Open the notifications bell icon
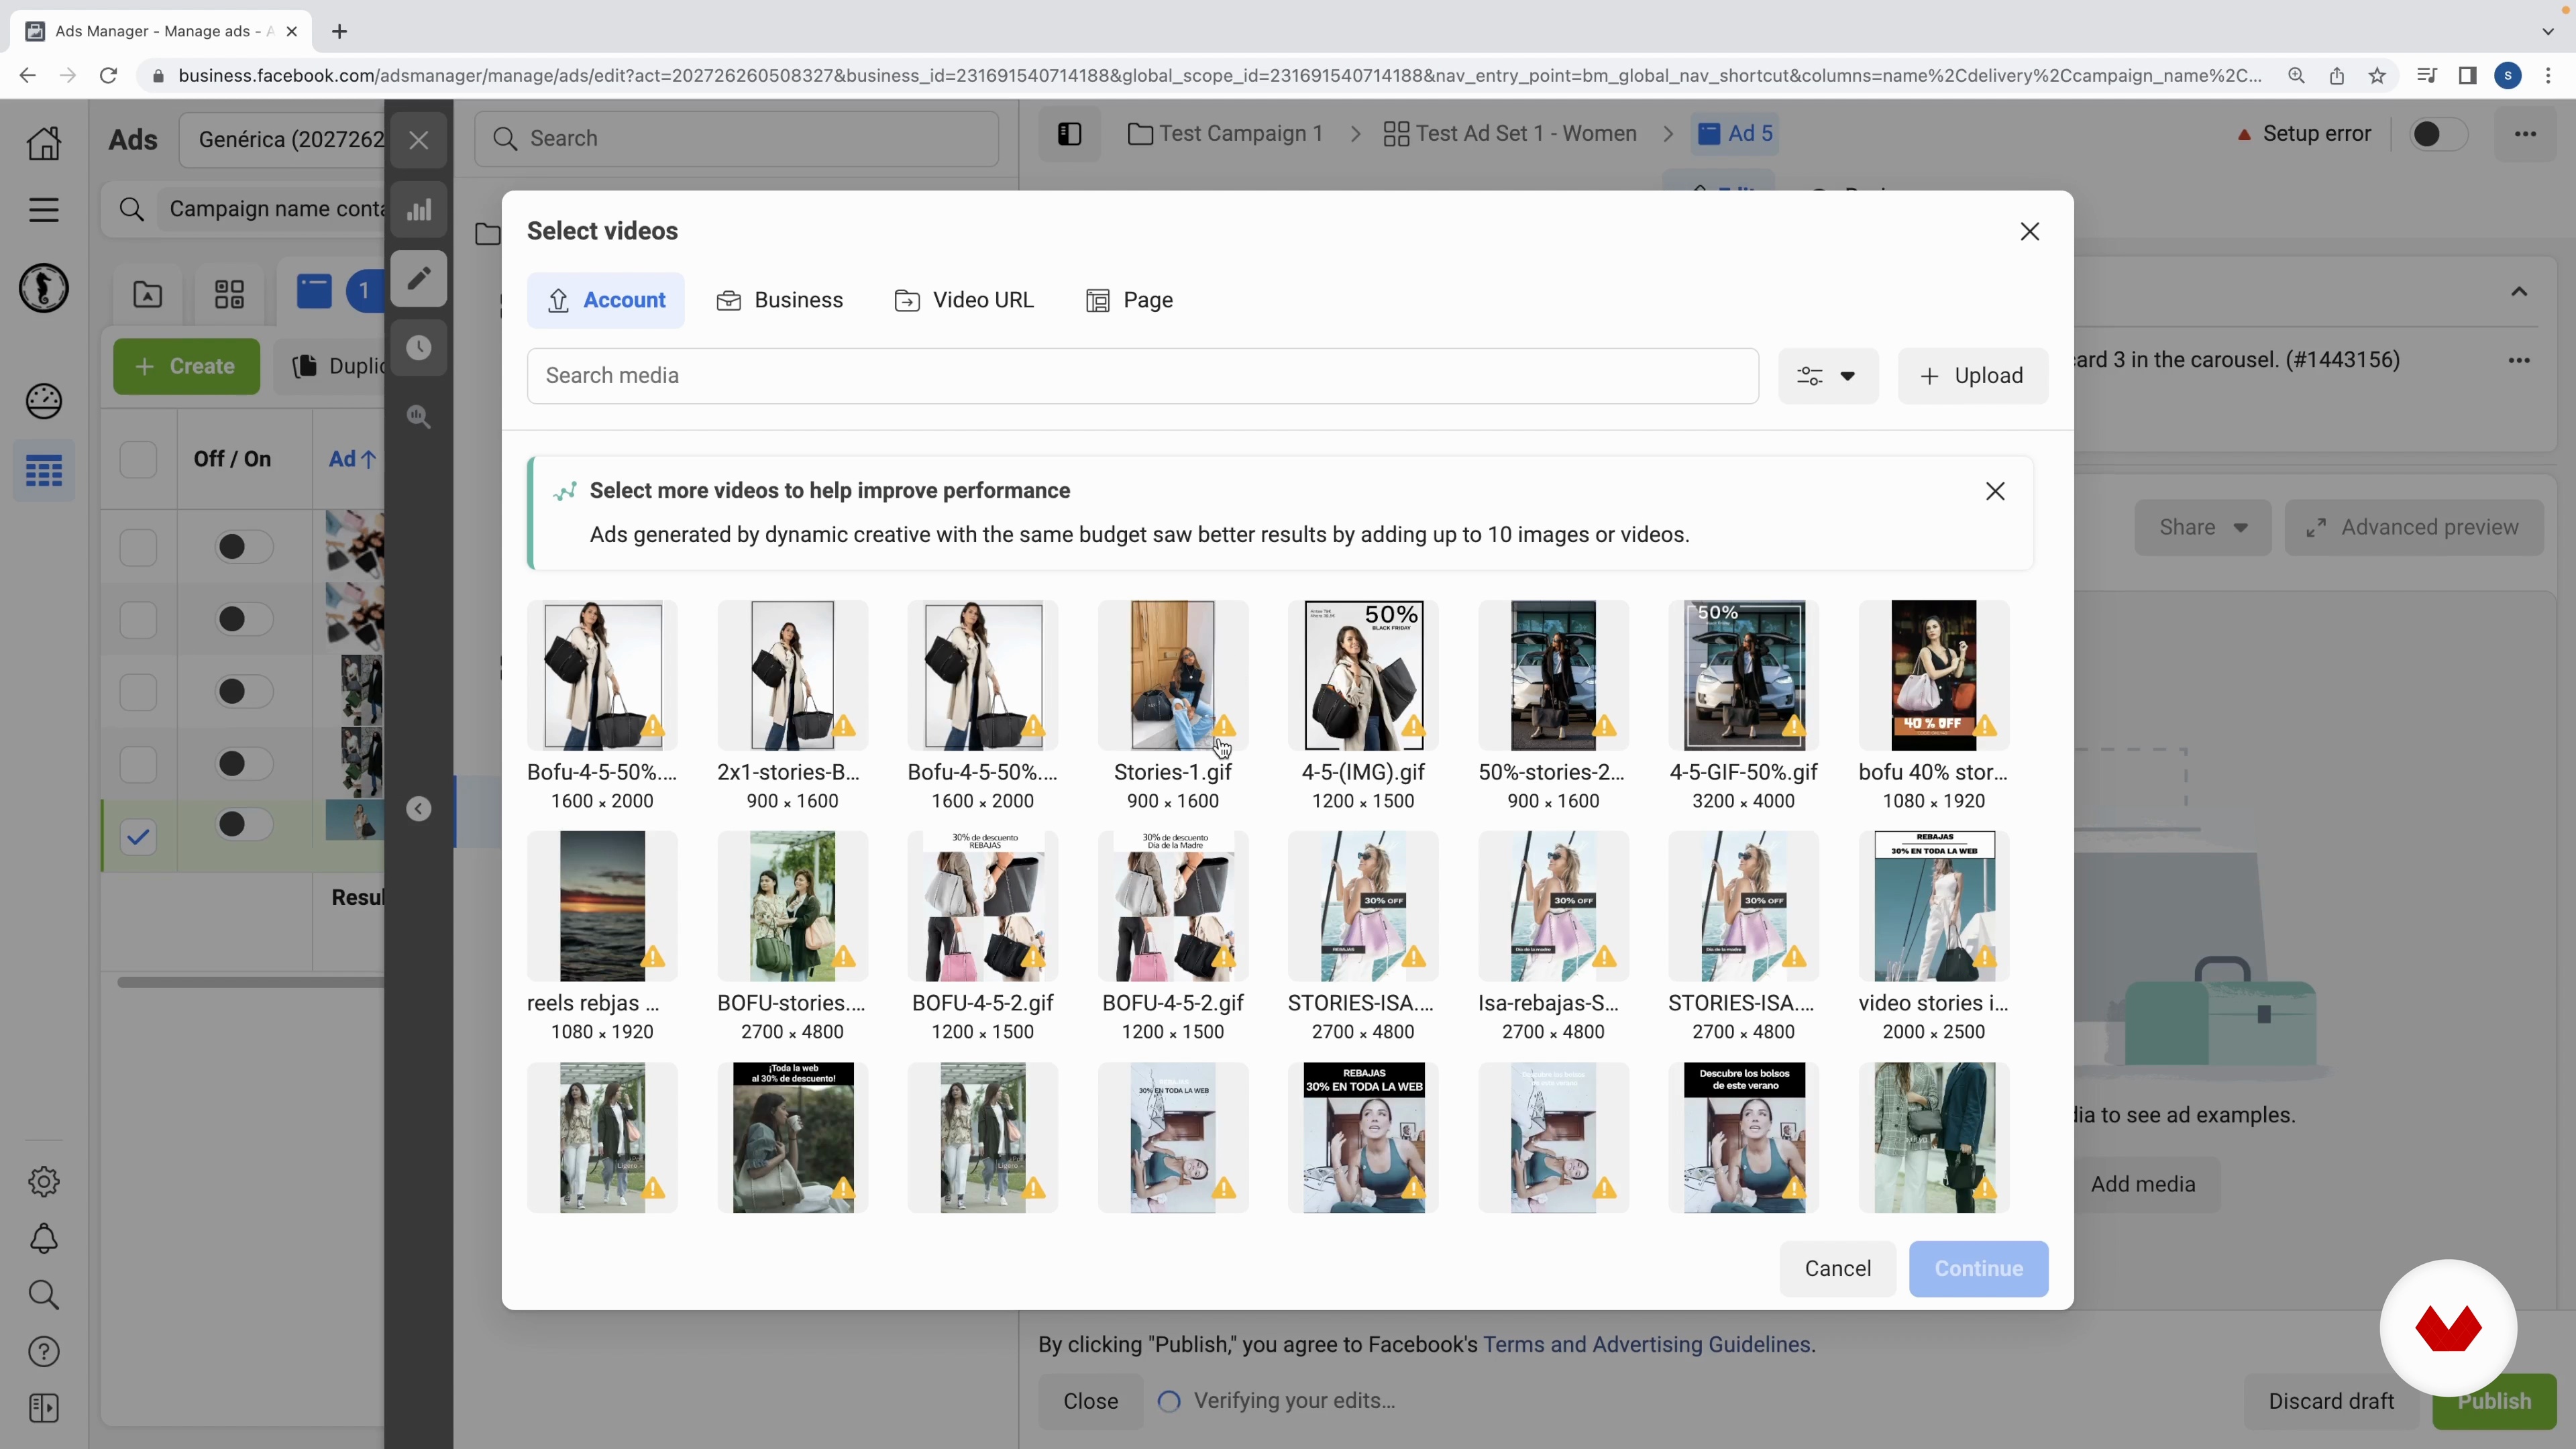The height and width of the screenshot is (1449, 2576). [43, 1239]
